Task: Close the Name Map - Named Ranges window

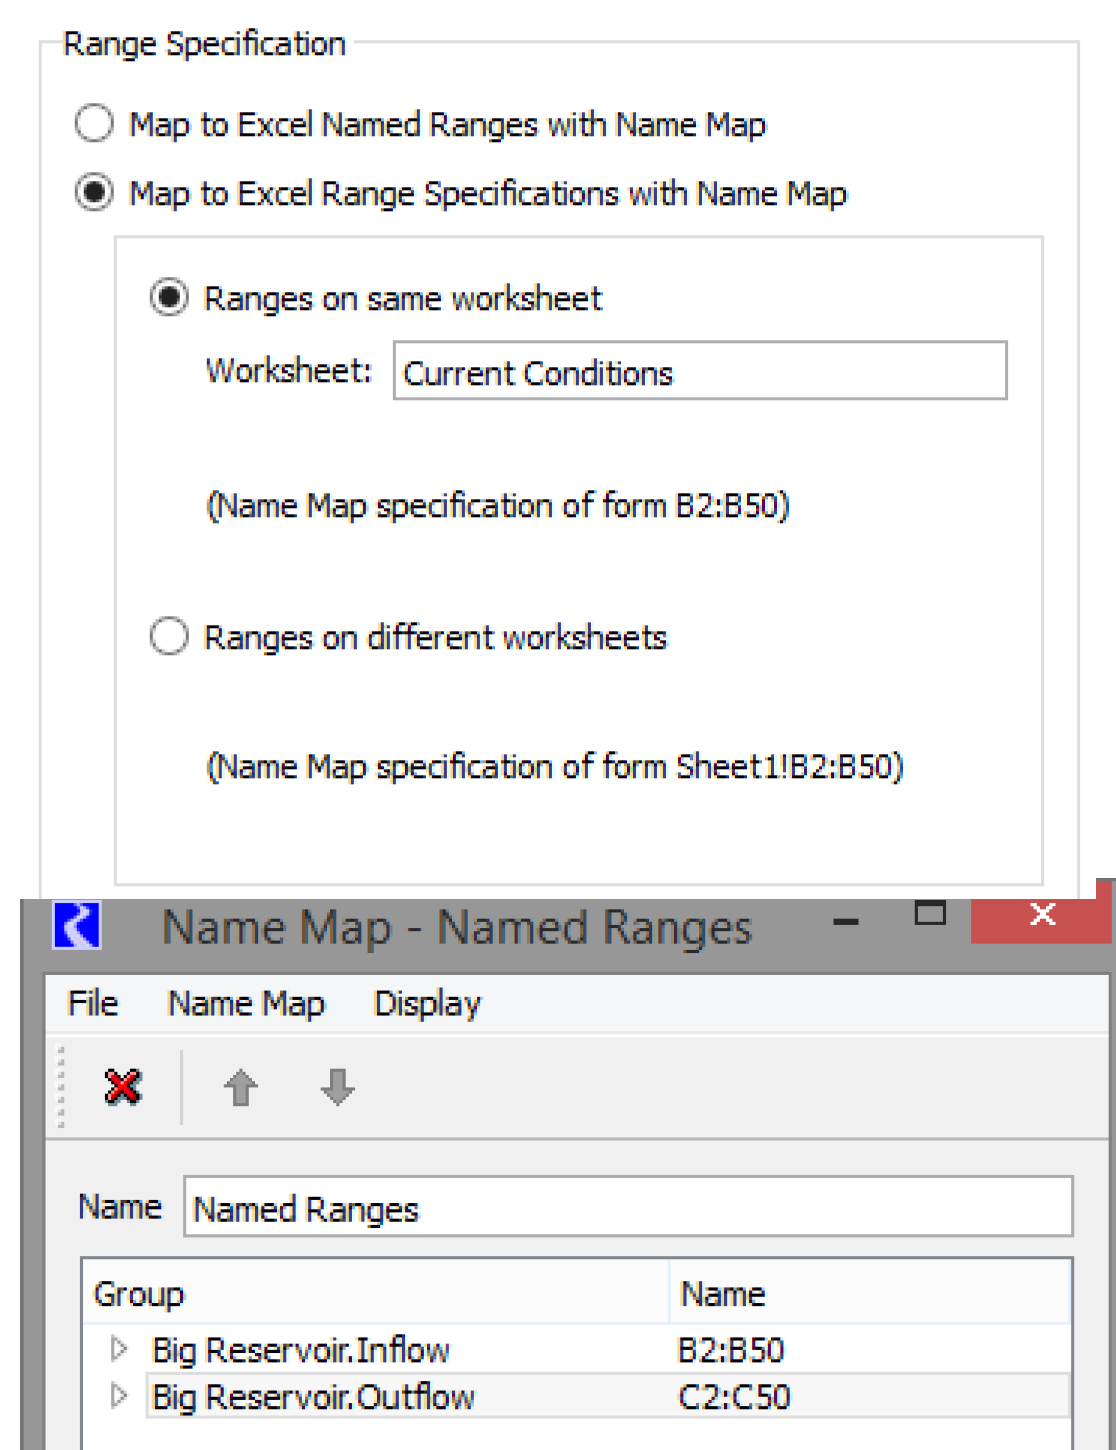Action: coord(1042,914)
